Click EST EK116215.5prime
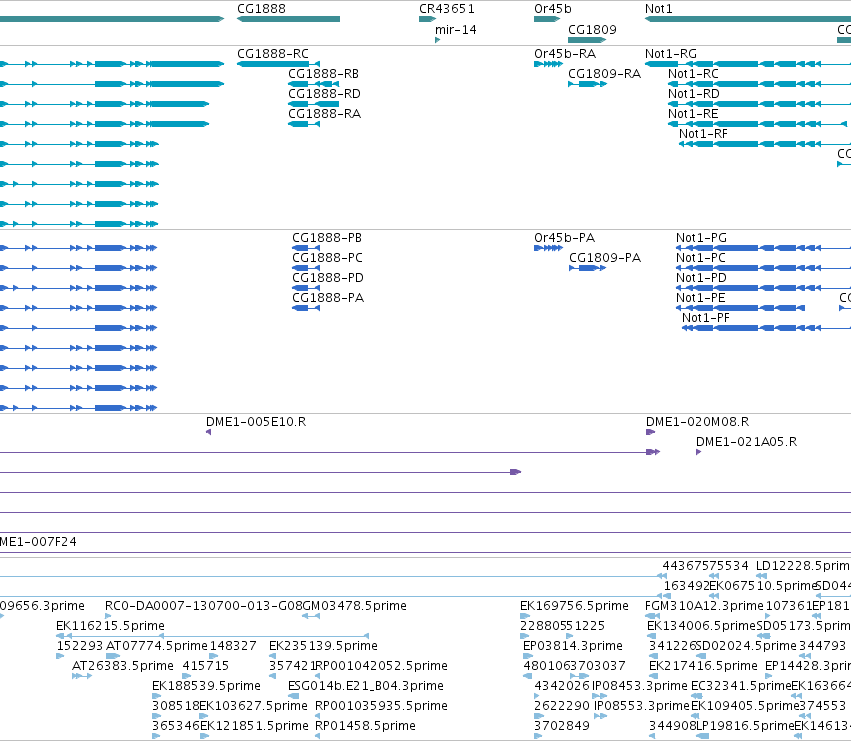 click(110, 626)
